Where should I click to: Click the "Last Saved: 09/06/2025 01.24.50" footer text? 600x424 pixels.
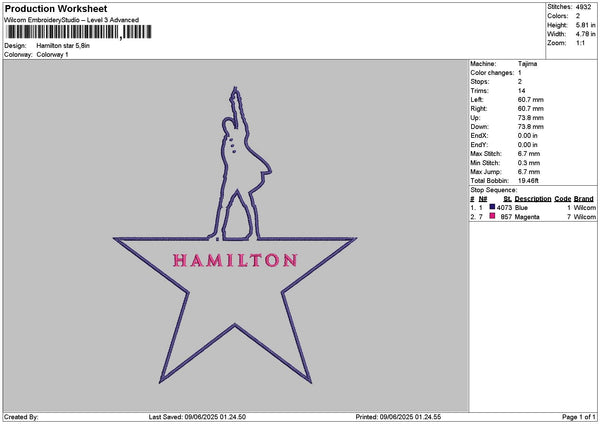pos(197,417)
